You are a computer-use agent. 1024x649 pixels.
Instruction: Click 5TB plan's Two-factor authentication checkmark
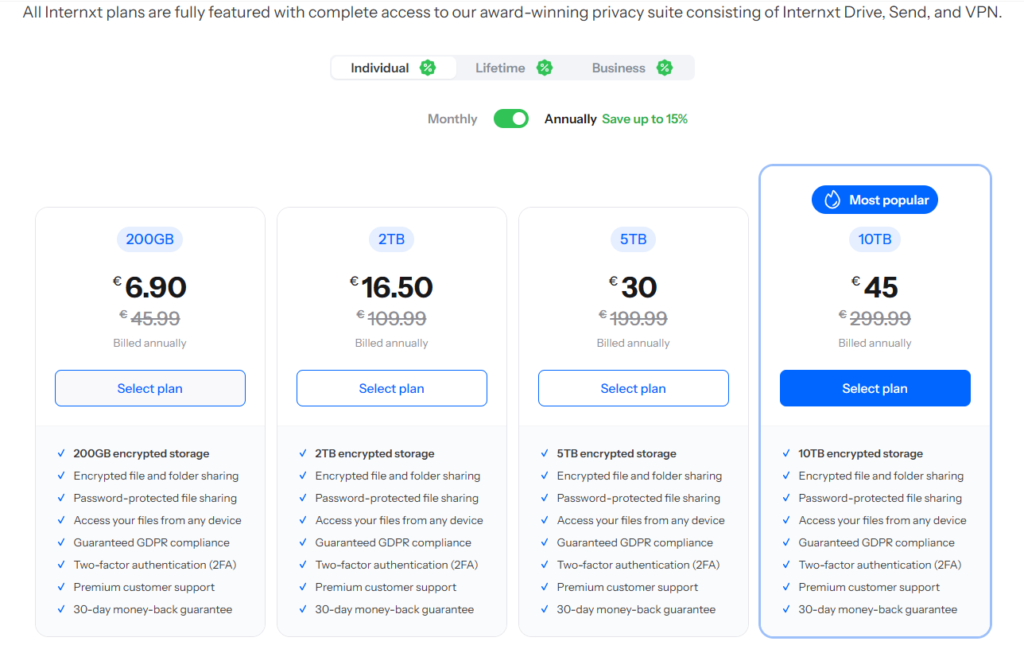tap(545, 564)
